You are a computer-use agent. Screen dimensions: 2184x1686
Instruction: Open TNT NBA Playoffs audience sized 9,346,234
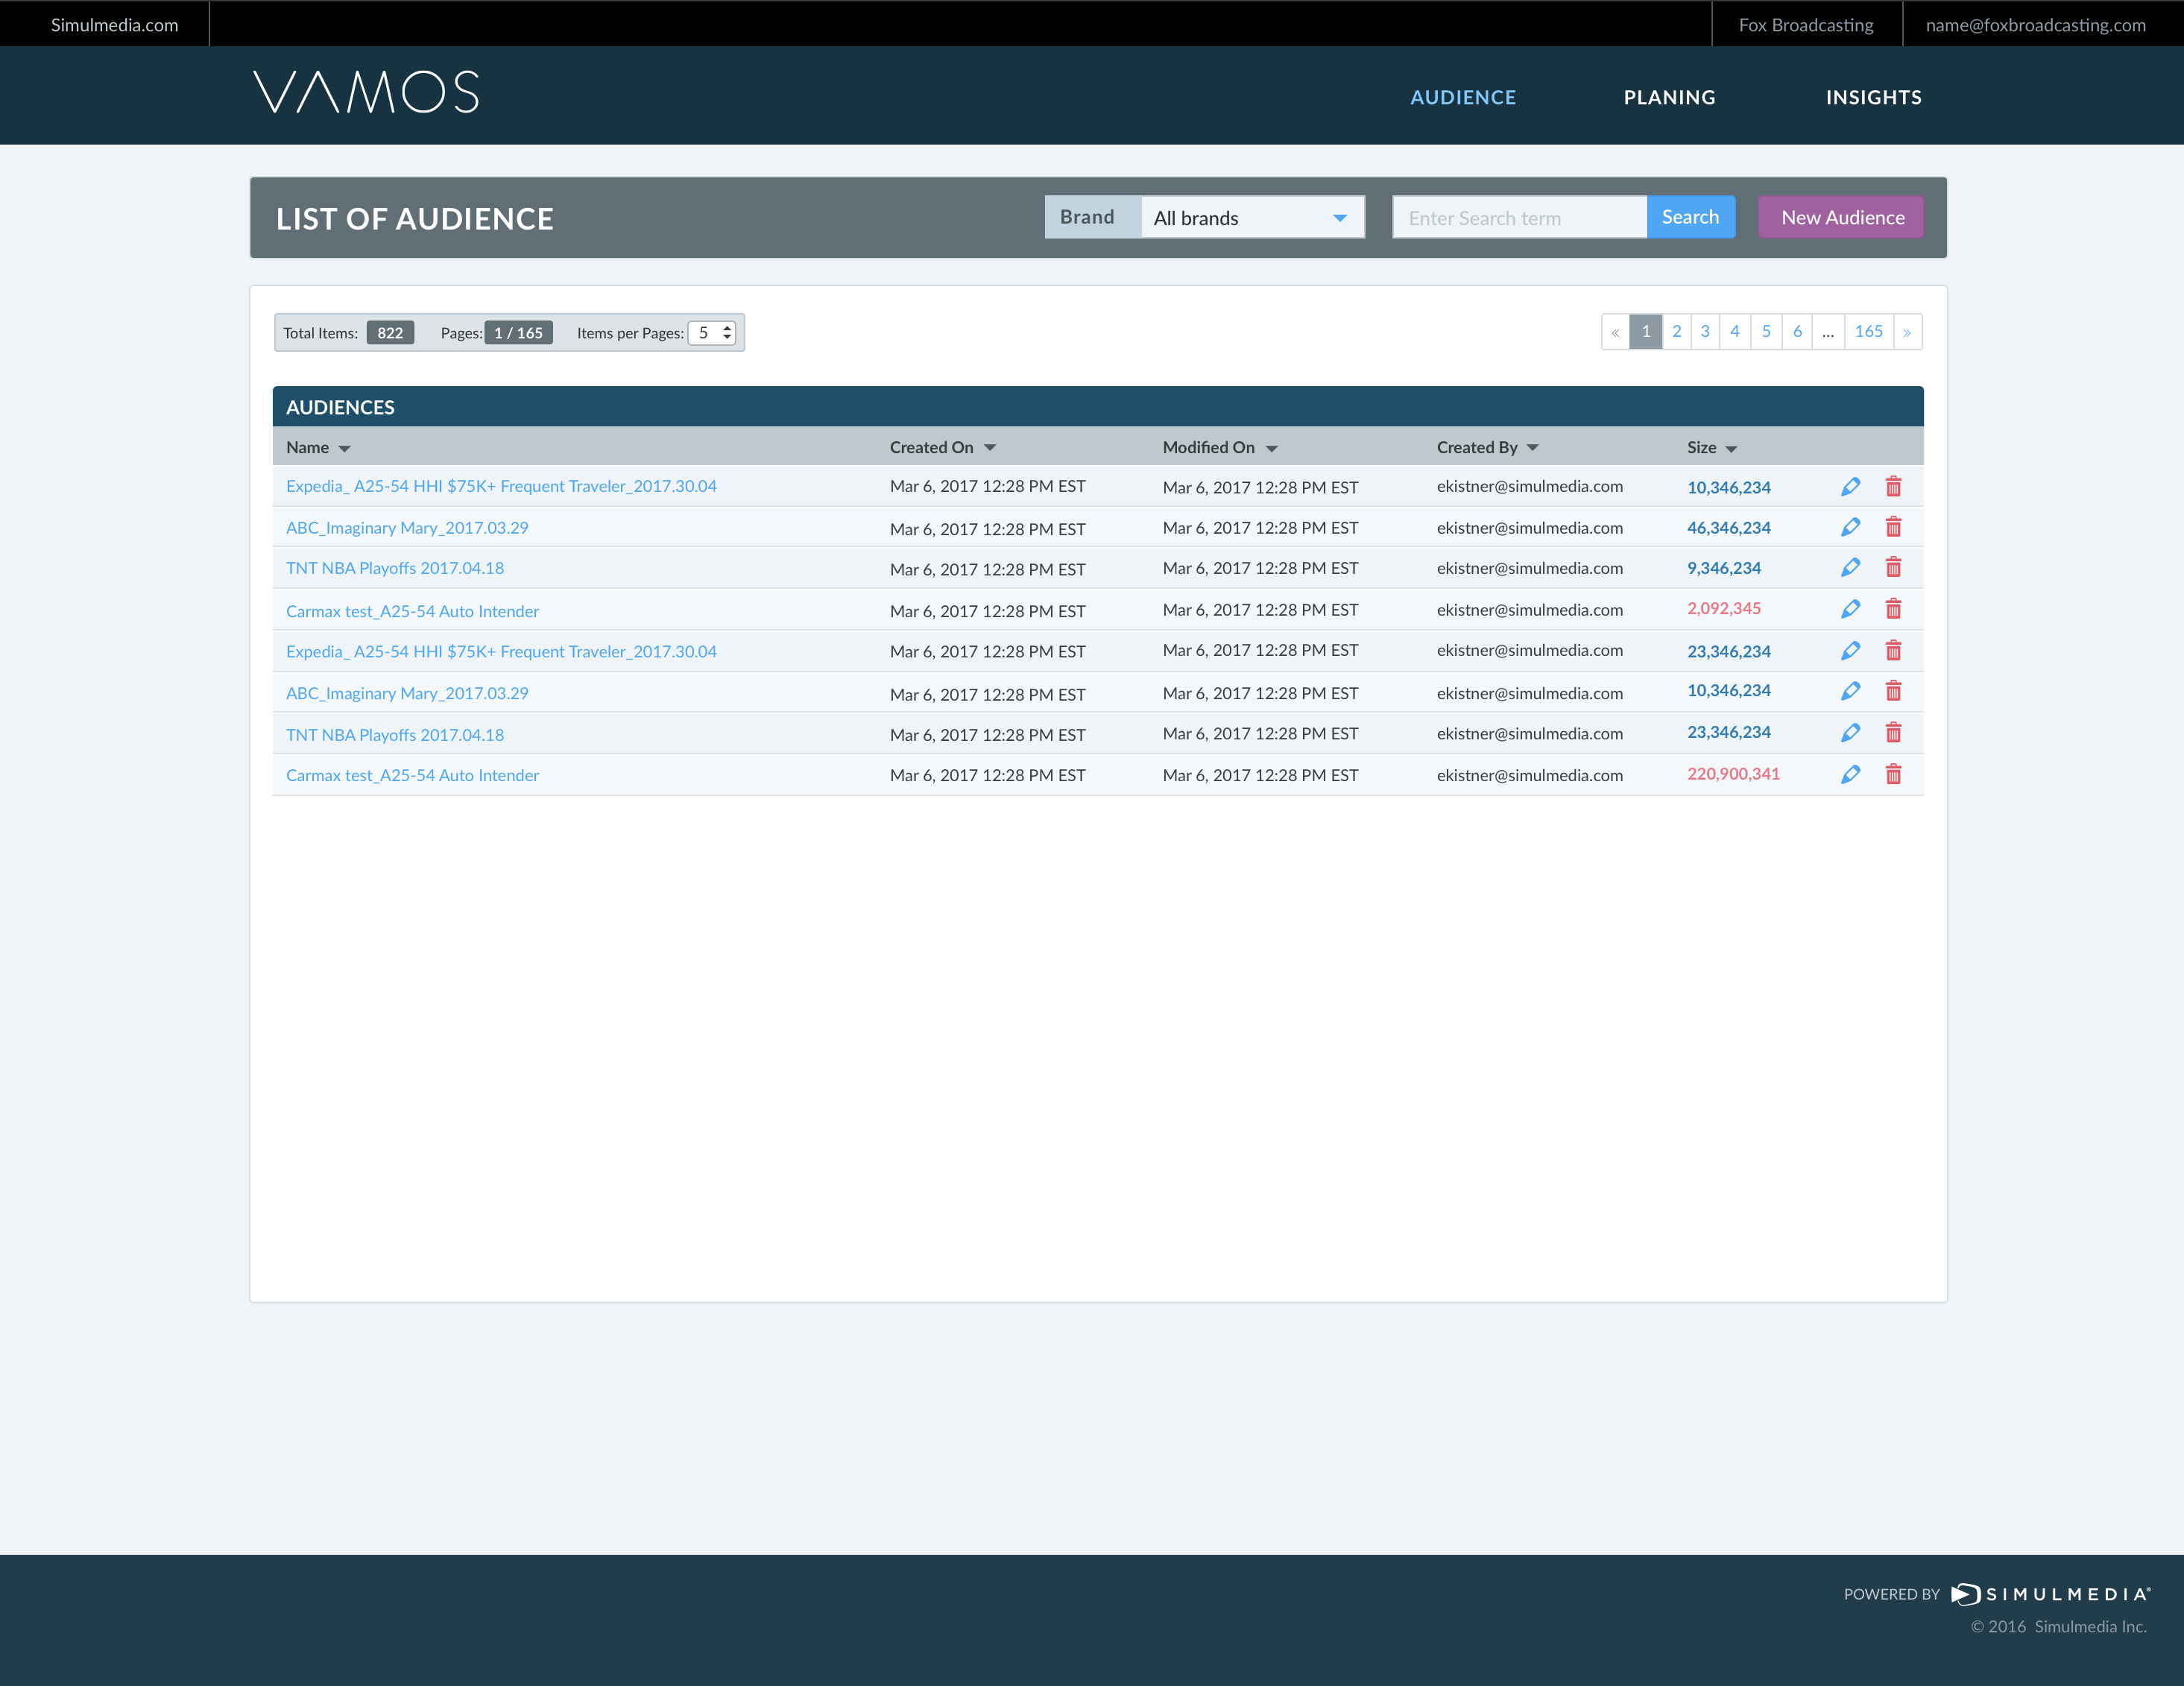395,568
